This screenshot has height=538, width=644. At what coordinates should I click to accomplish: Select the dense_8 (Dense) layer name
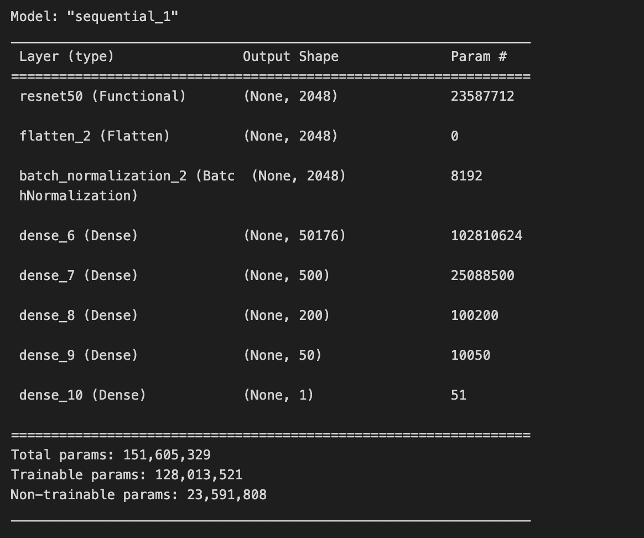(78, 315)
